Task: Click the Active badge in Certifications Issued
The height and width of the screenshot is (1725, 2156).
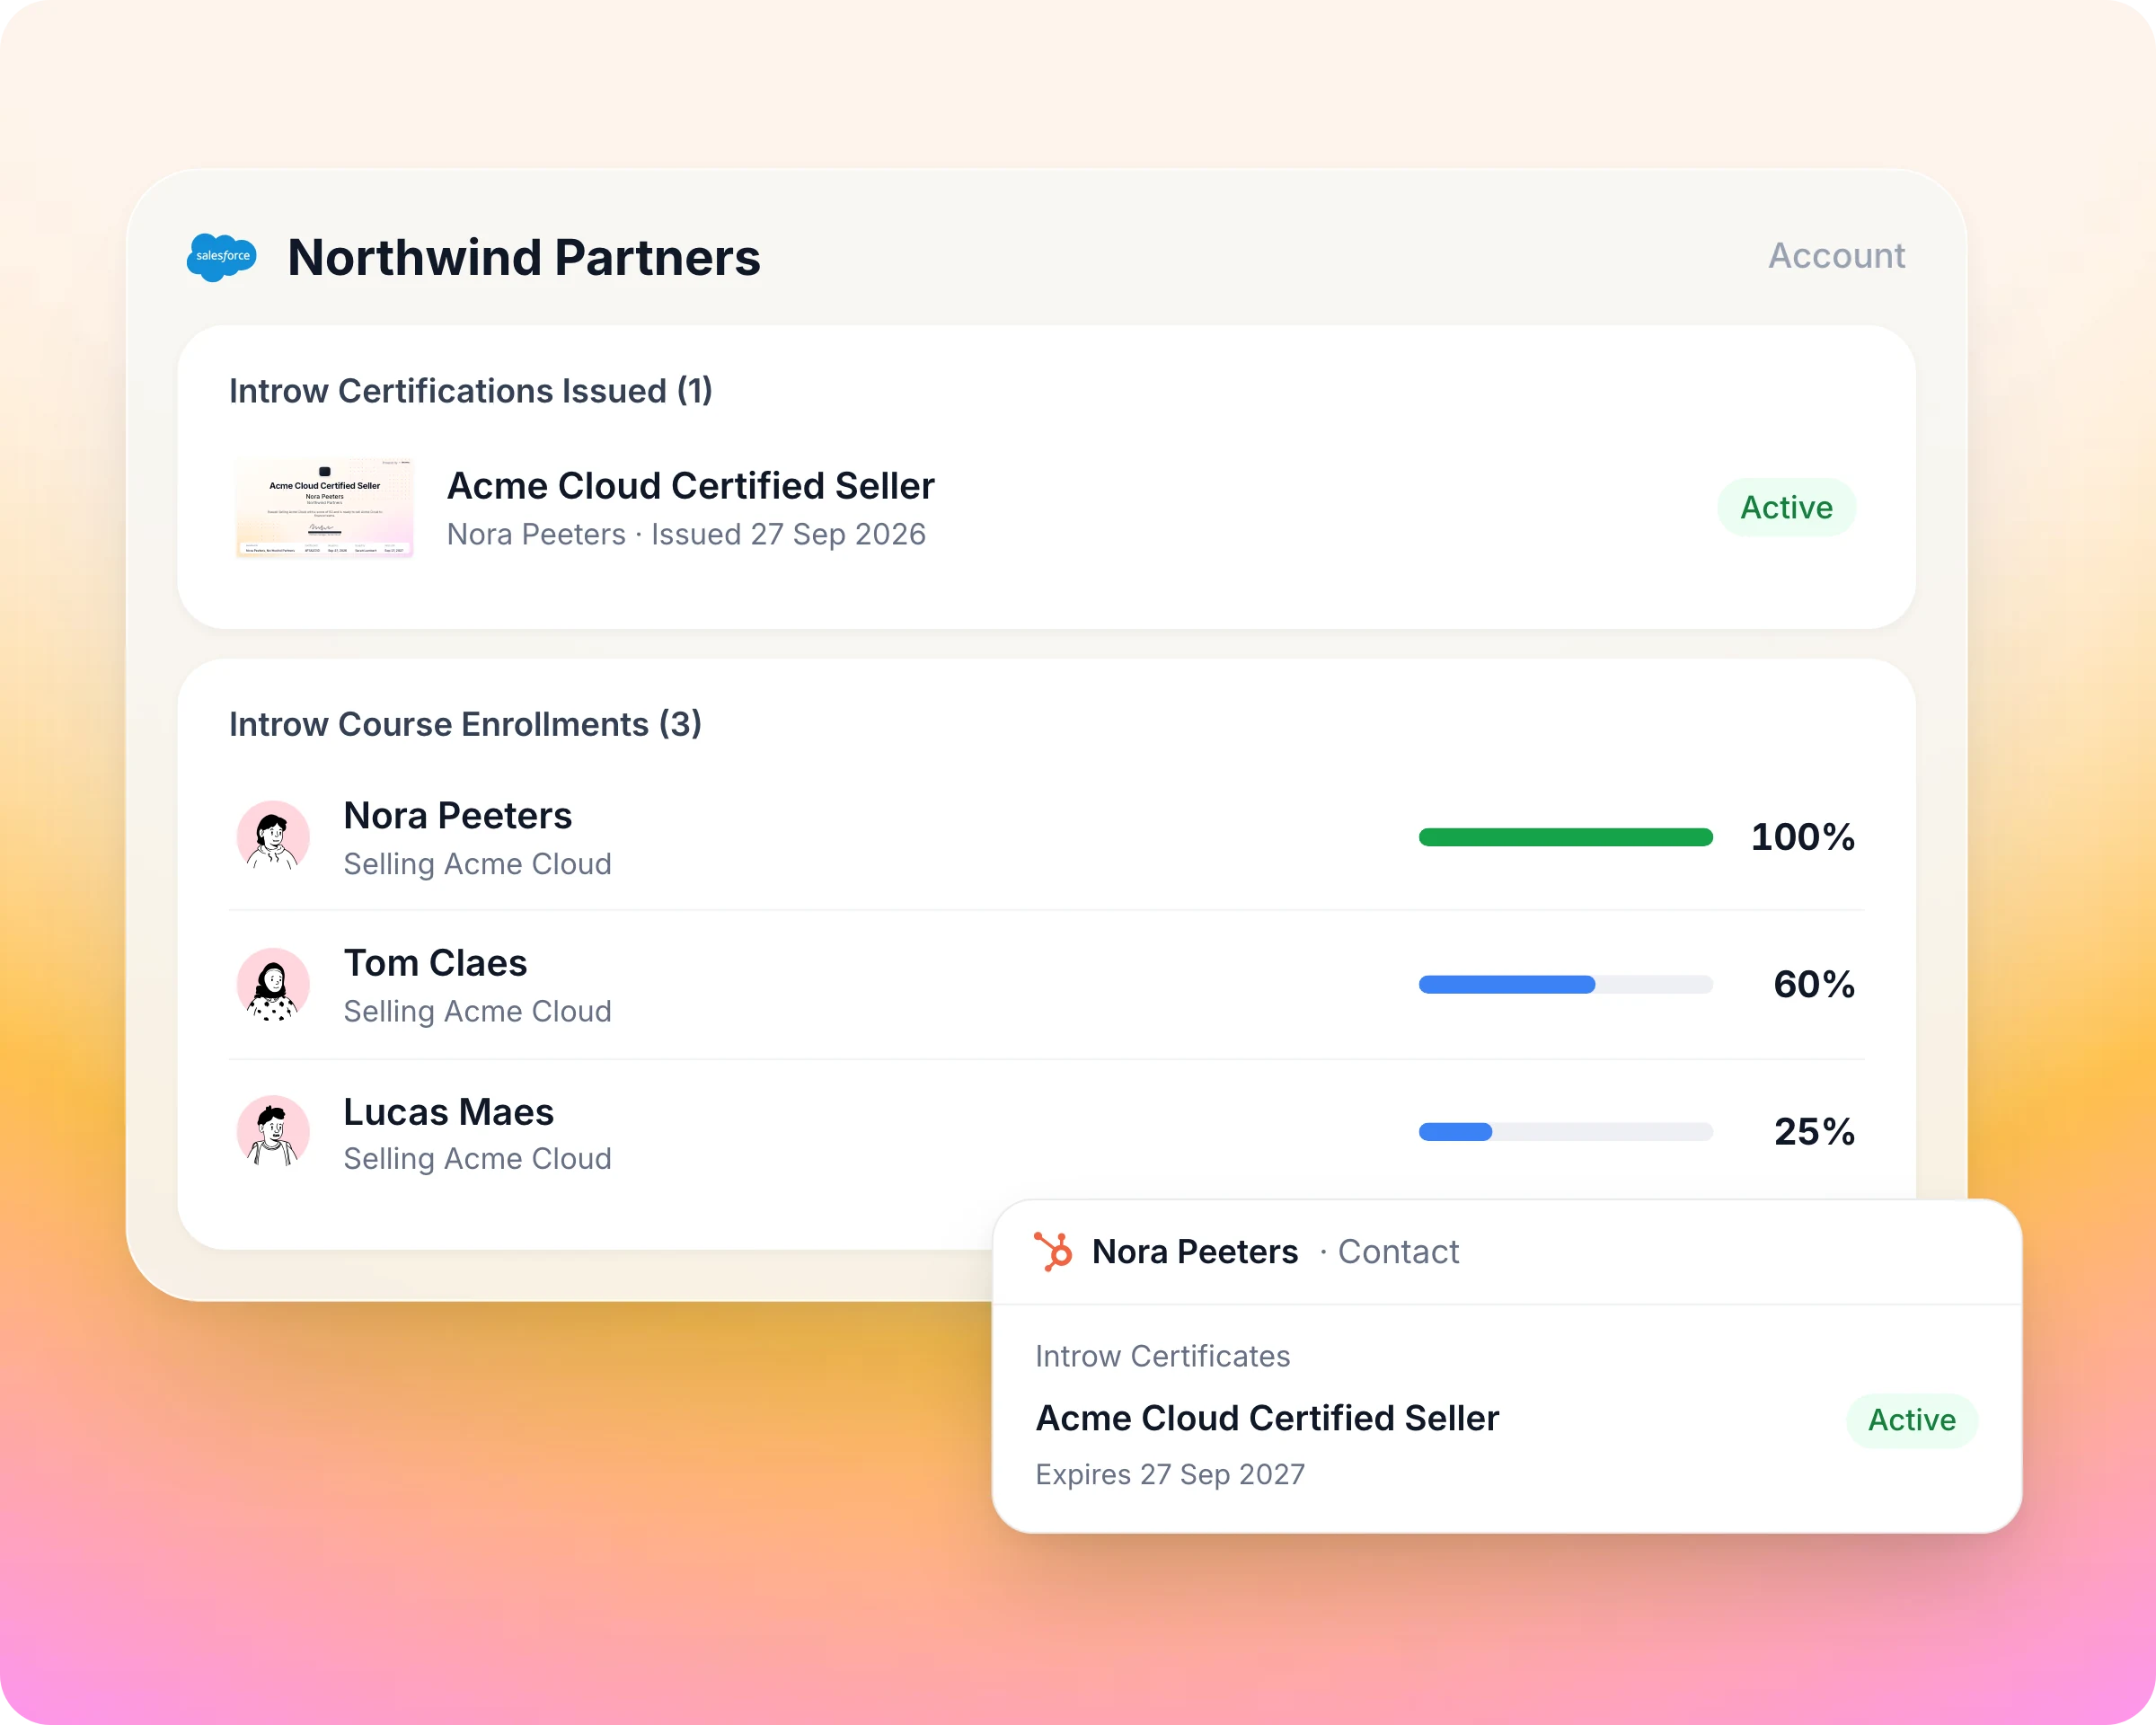Action: coord(1786,507)
